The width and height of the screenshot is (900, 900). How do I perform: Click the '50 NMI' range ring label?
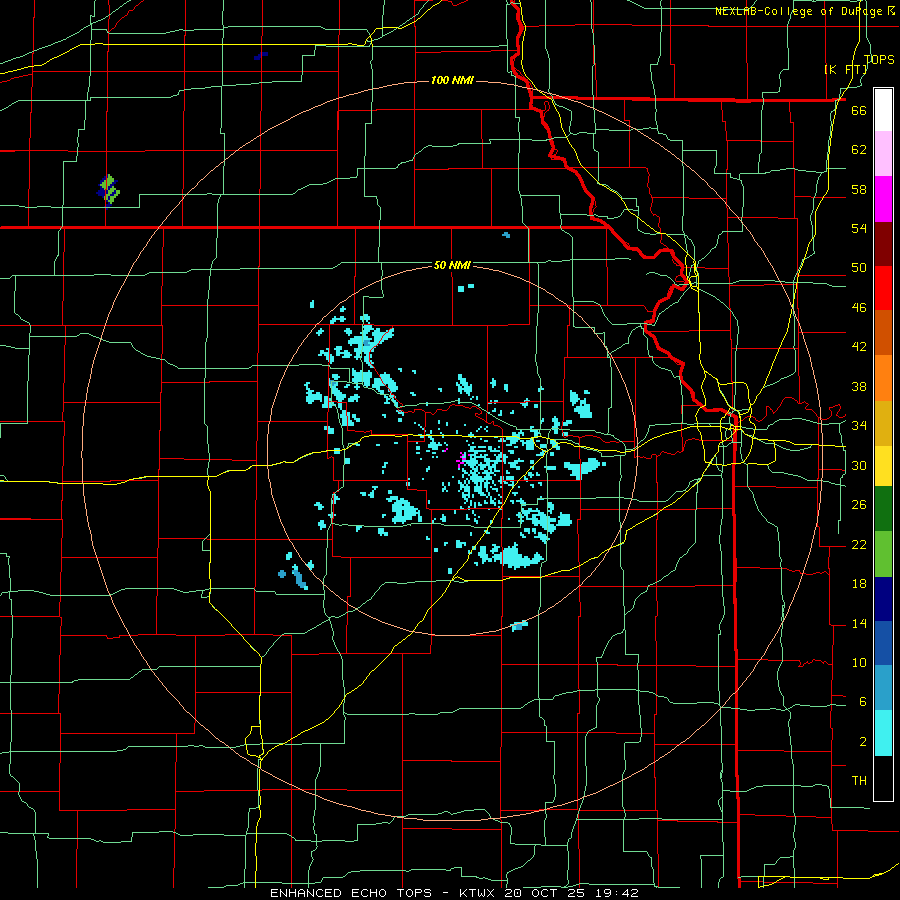[452, 265]
